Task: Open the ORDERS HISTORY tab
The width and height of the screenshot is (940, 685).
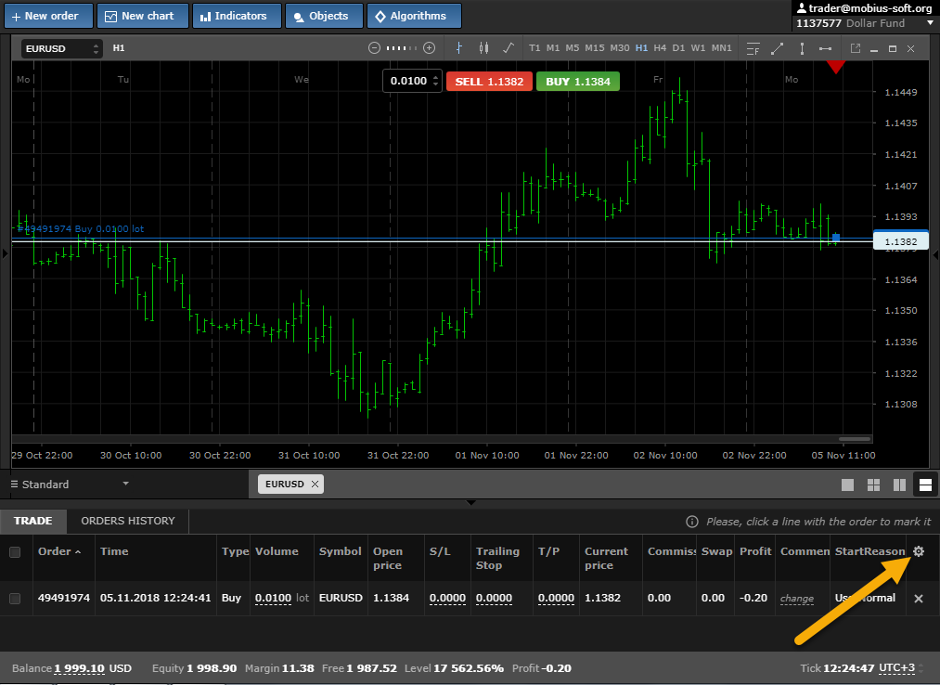Action: (128, 521)
